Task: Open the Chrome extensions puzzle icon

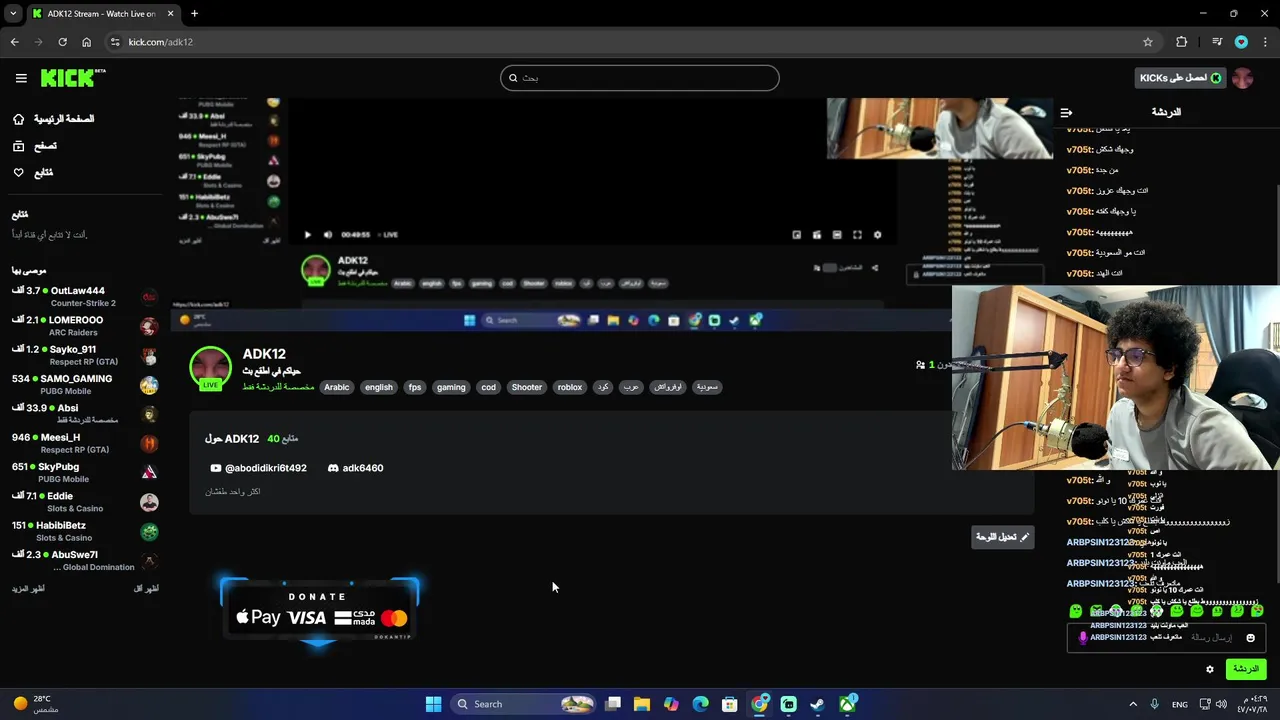Action: (x=1182, y=42)
